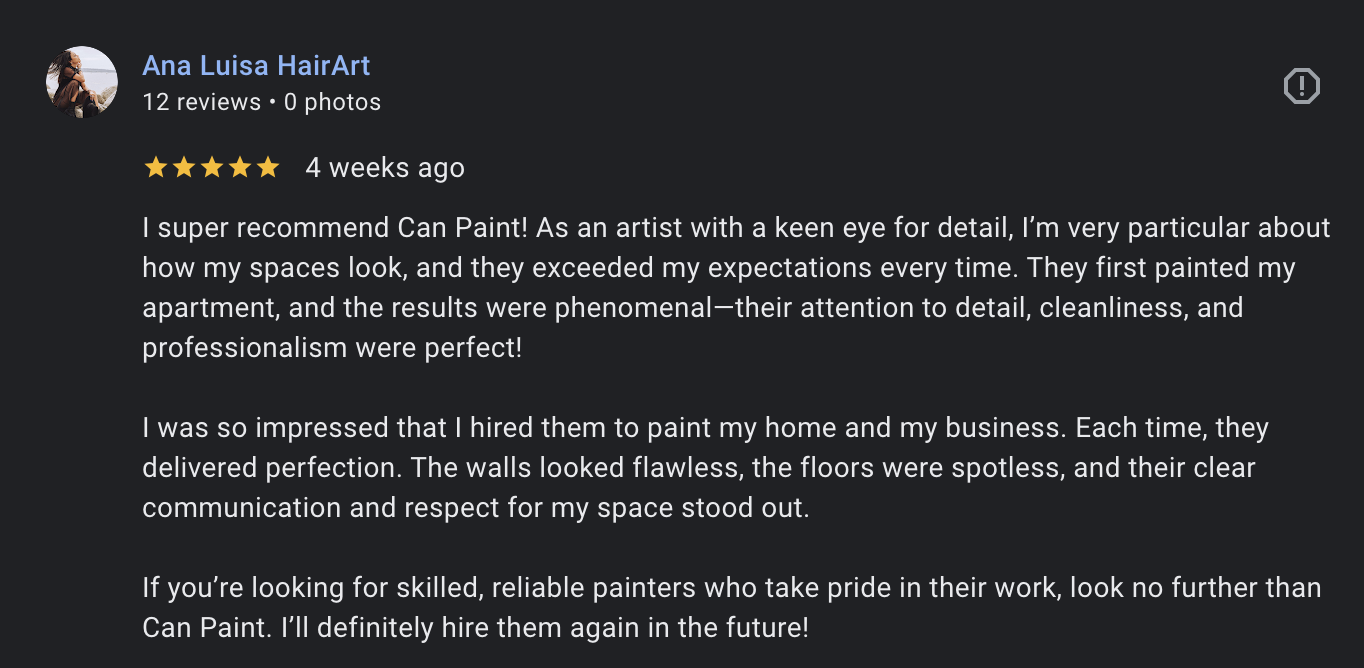This screenshot has width=1364, height=668.
Task: Click the paragraph starting "If you're looking for skilled"
Action: pos(732,608)
